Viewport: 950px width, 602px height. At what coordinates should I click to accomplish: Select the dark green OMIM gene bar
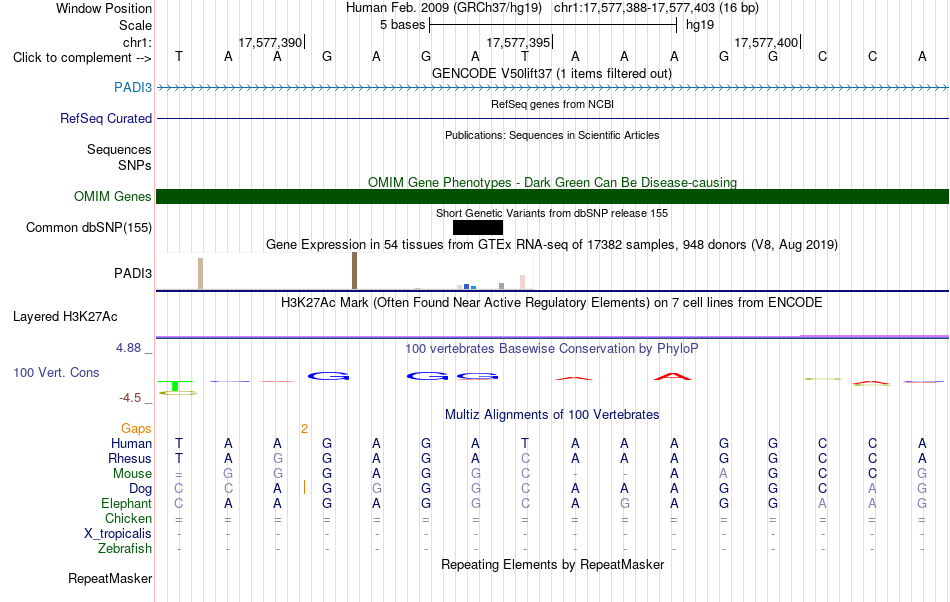(x=552, y=196)
